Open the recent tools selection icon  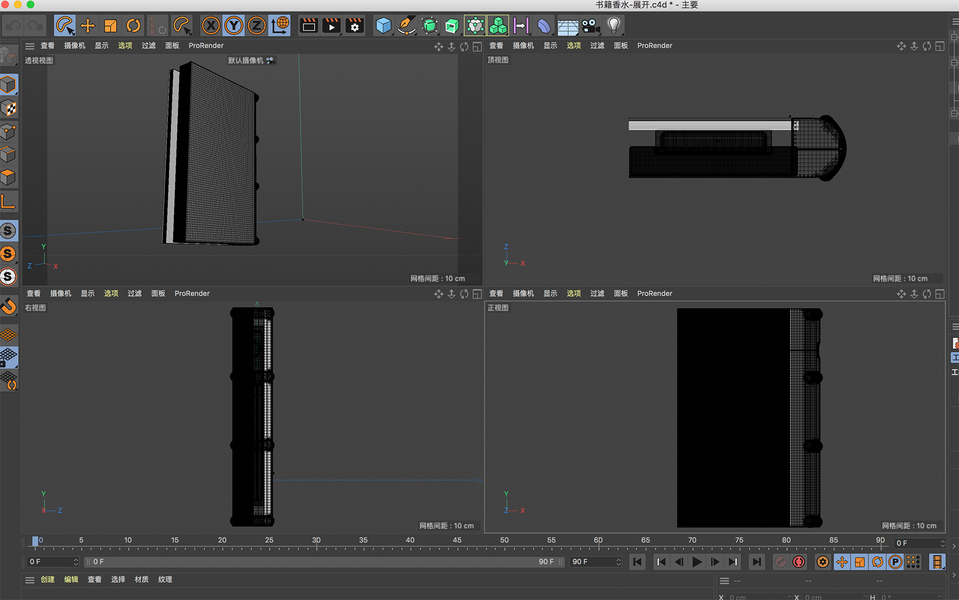pos(182,26)
